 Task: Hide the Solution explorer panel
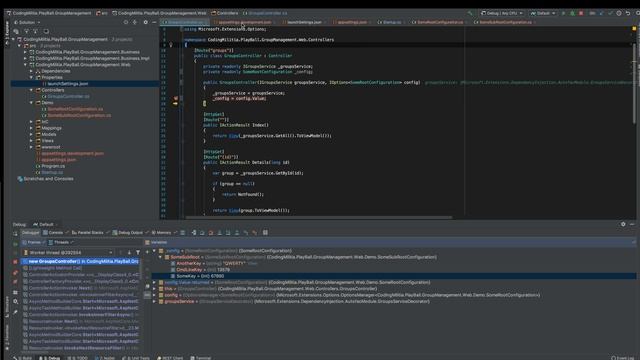coord(154,22)
